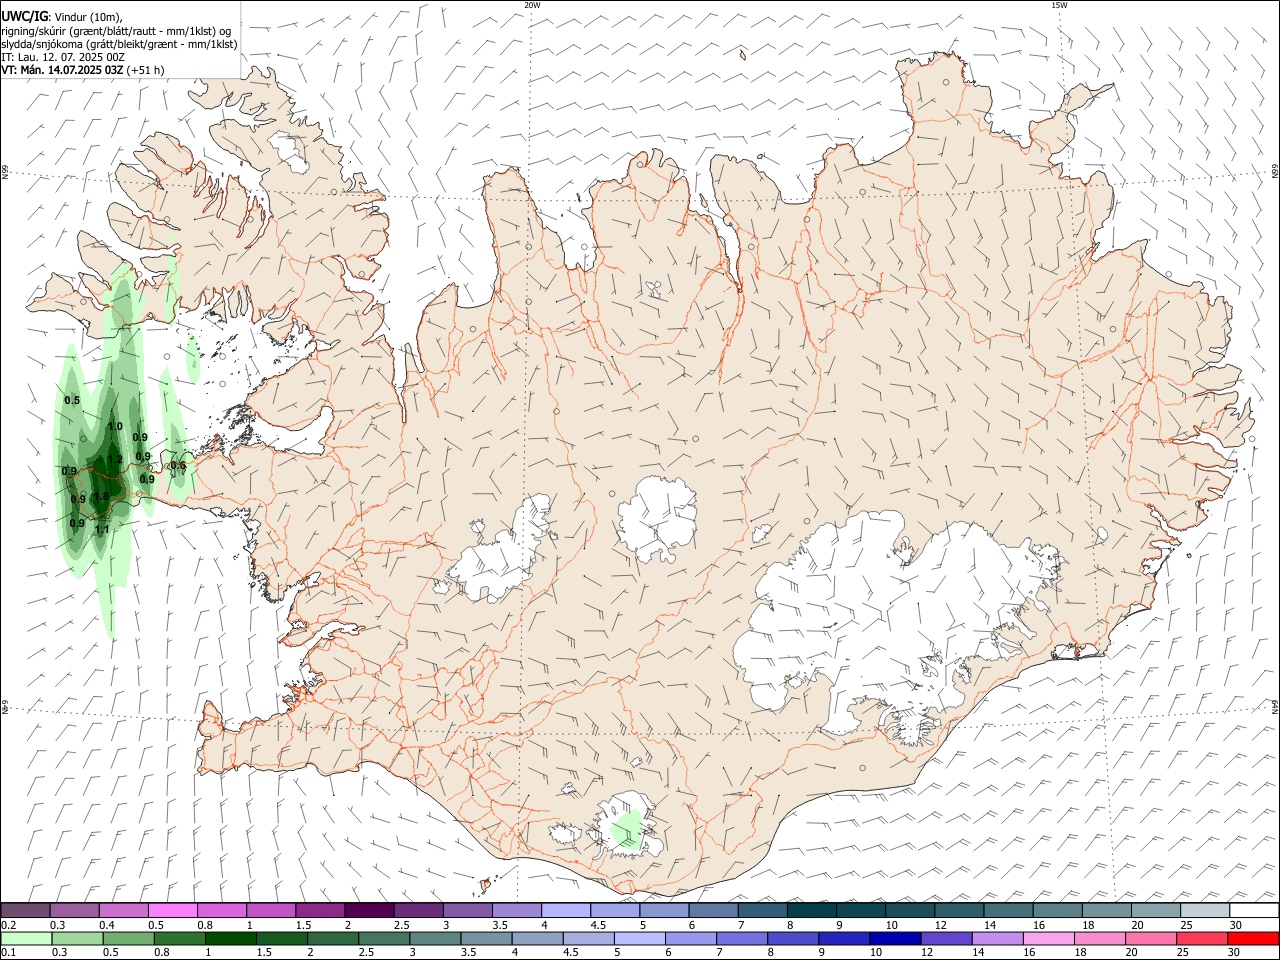Select the 'IT: Lau. 12. 07. 2025 00Z' line
This screenshot has height=960, width=1280.
pyautogui.click(x=62, y=57)
